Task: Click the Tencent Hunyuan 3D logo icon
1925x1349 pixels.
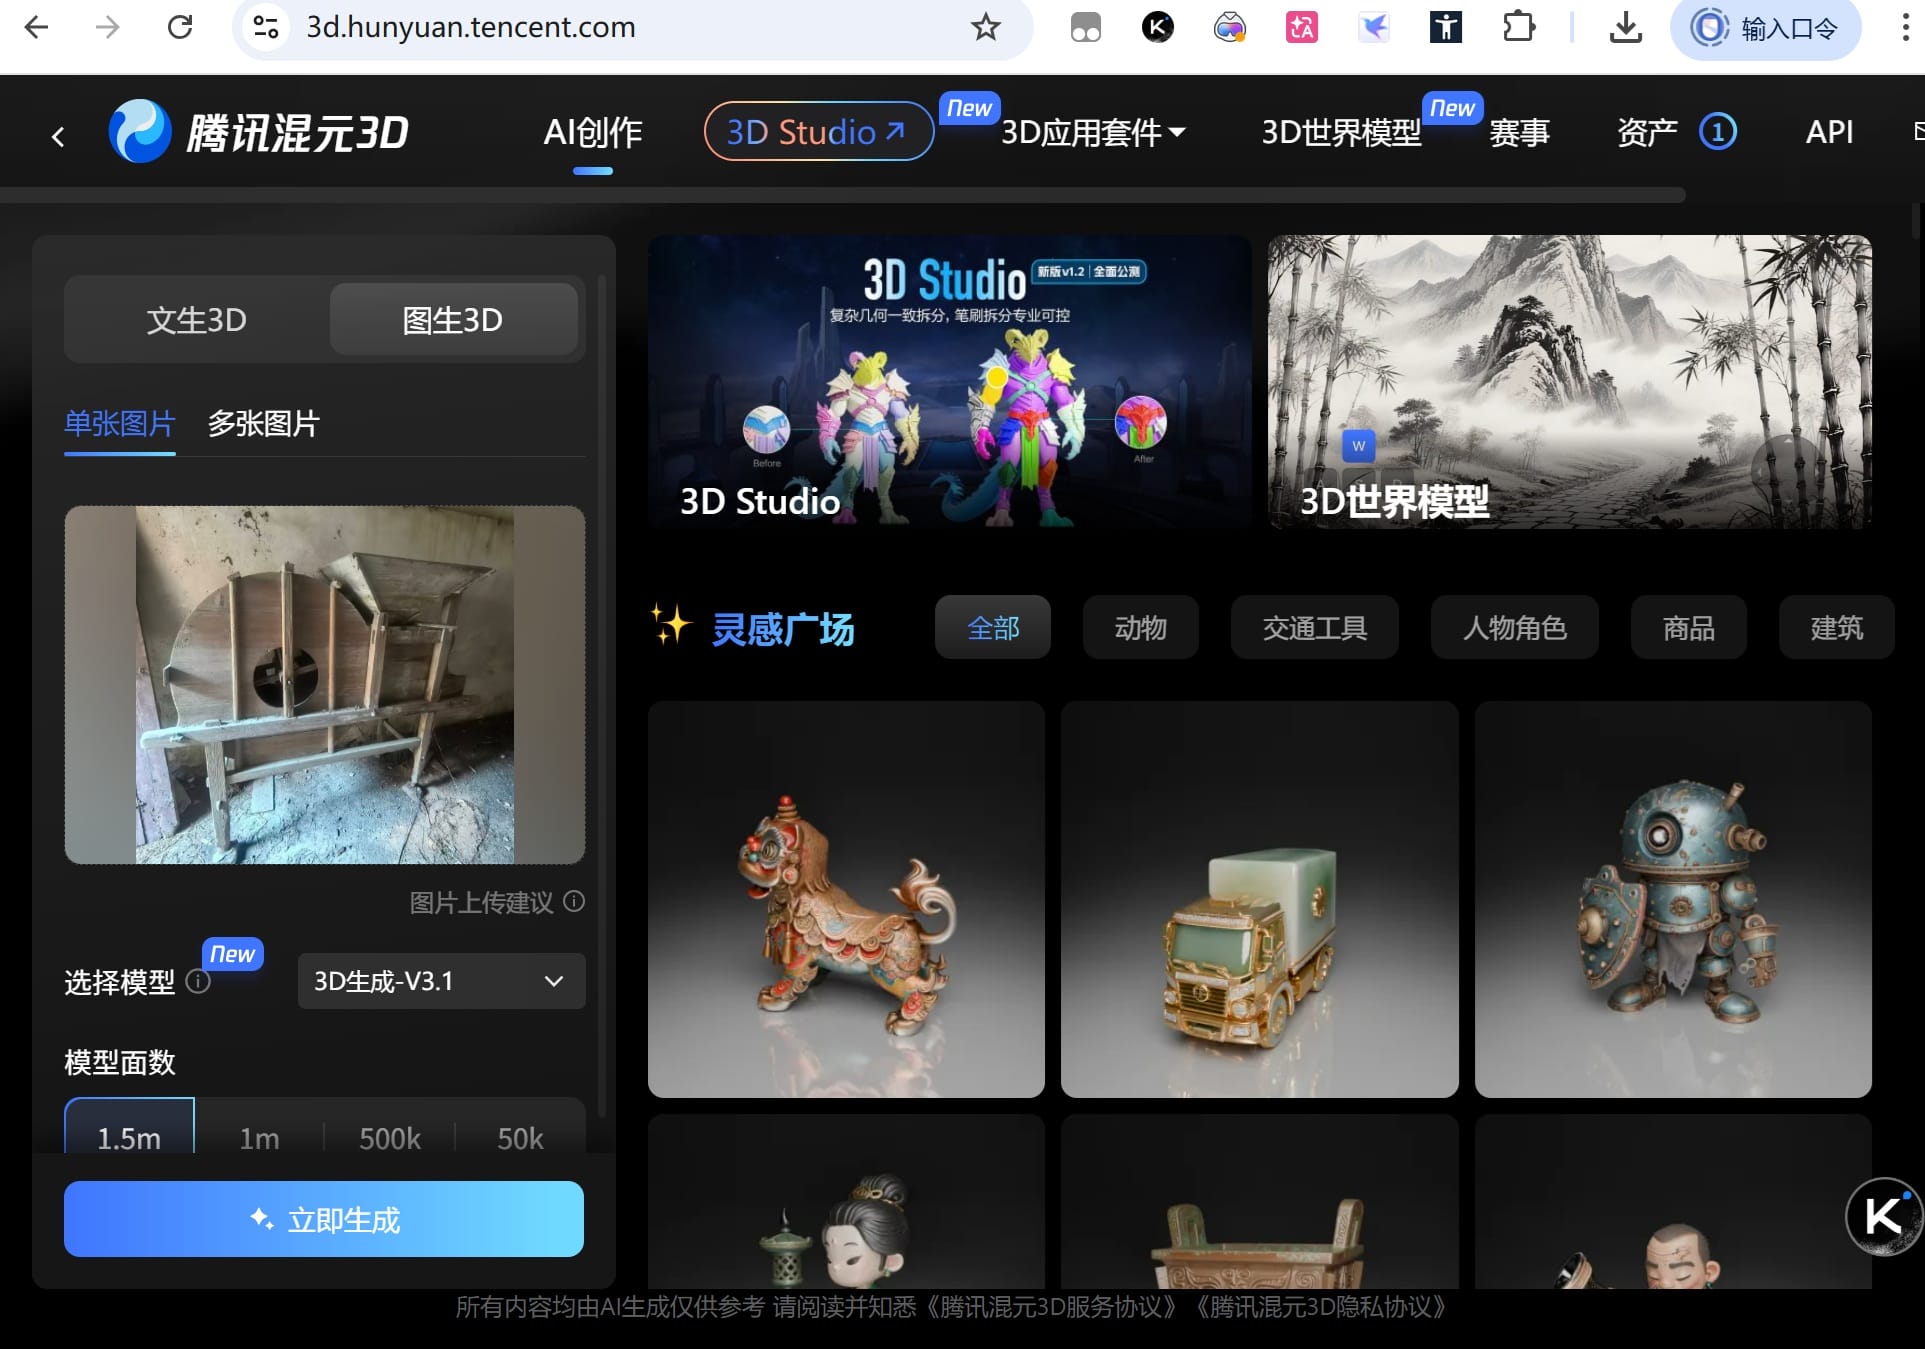Action: (139, 132)
